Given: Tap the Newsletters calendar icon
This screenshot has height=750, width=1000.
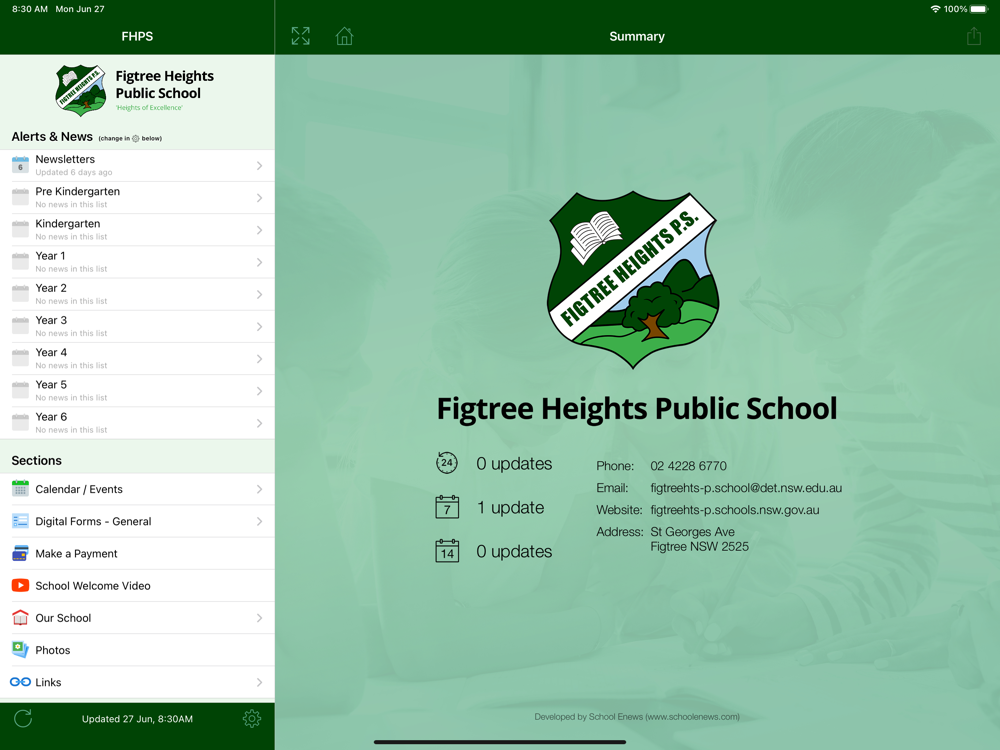Looking at the screenshot, I should [20, 165].
